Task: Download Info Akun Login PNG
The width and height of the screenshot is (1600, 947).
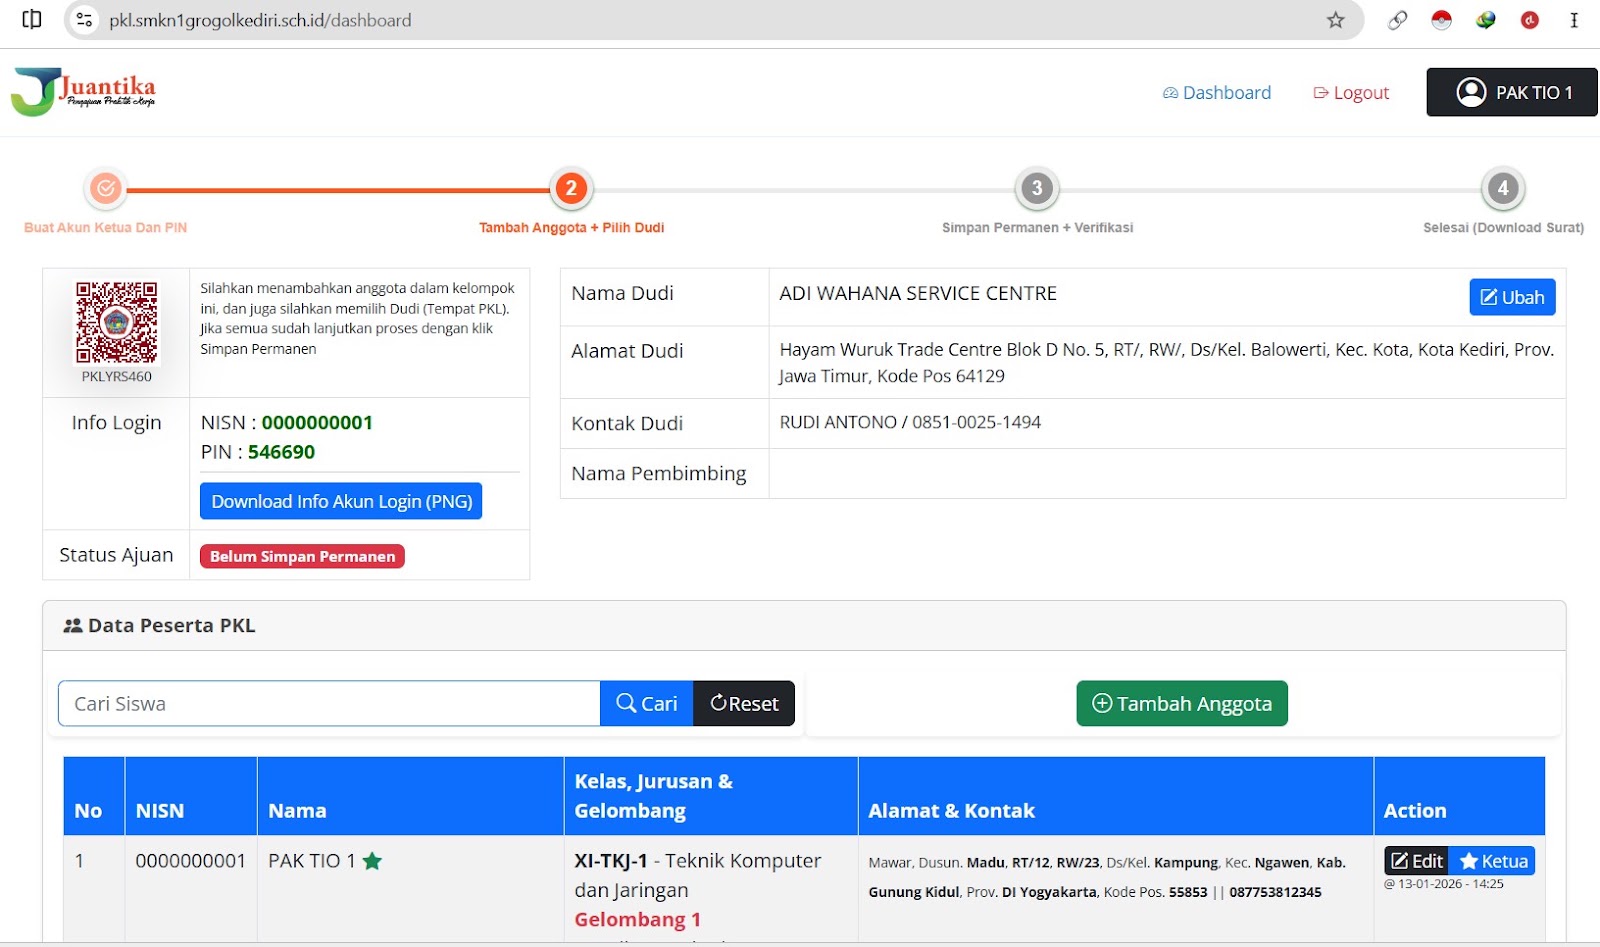Action: (x=341, y=501)
